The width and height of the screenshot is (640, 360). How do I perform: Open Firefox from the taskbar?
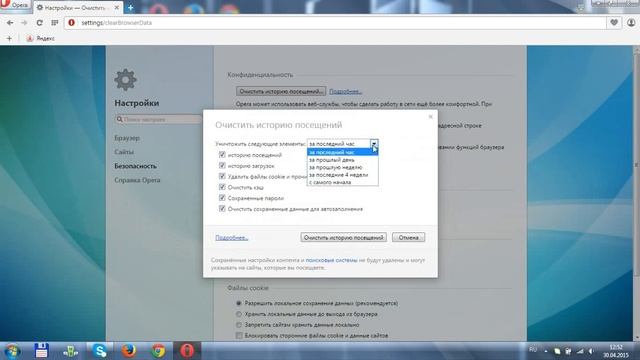tap(129, 351)
